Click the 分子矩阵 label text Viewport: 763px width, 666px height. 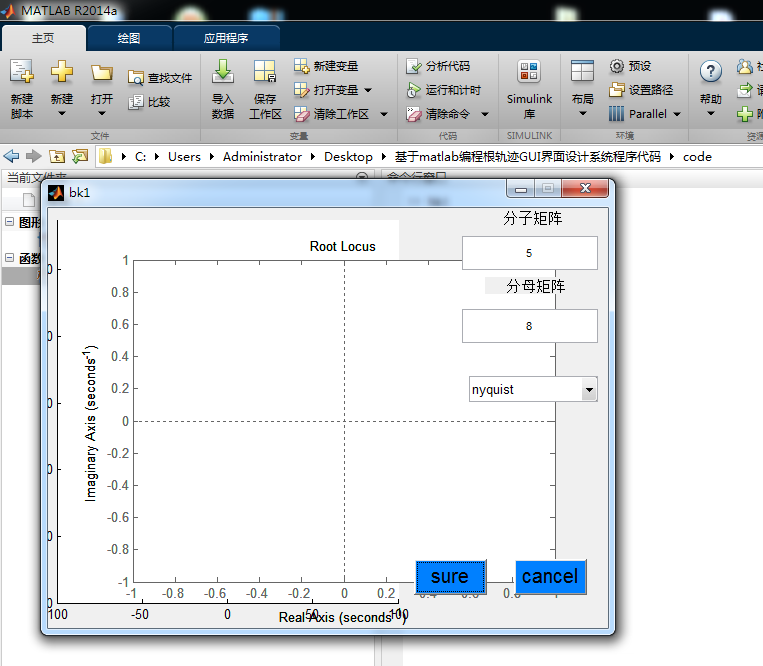pos(532,218)
